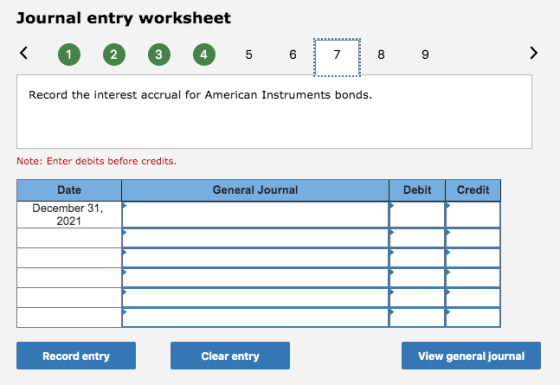This screenshot has width=560, height=385.
Task: Open second row General Journal account cell
Action: [x=255, y=238]
